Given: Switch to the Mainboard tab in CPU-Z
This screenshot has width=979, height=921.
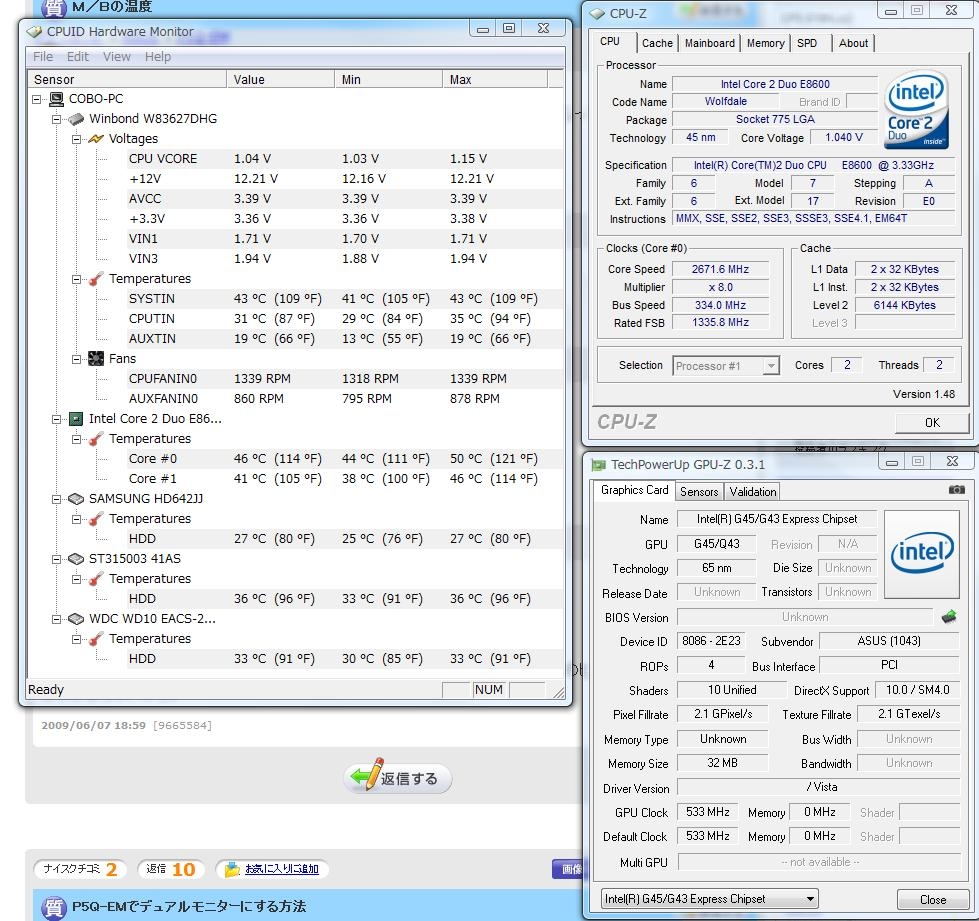Looking at the screenshot, I should (x=710, y=43).
